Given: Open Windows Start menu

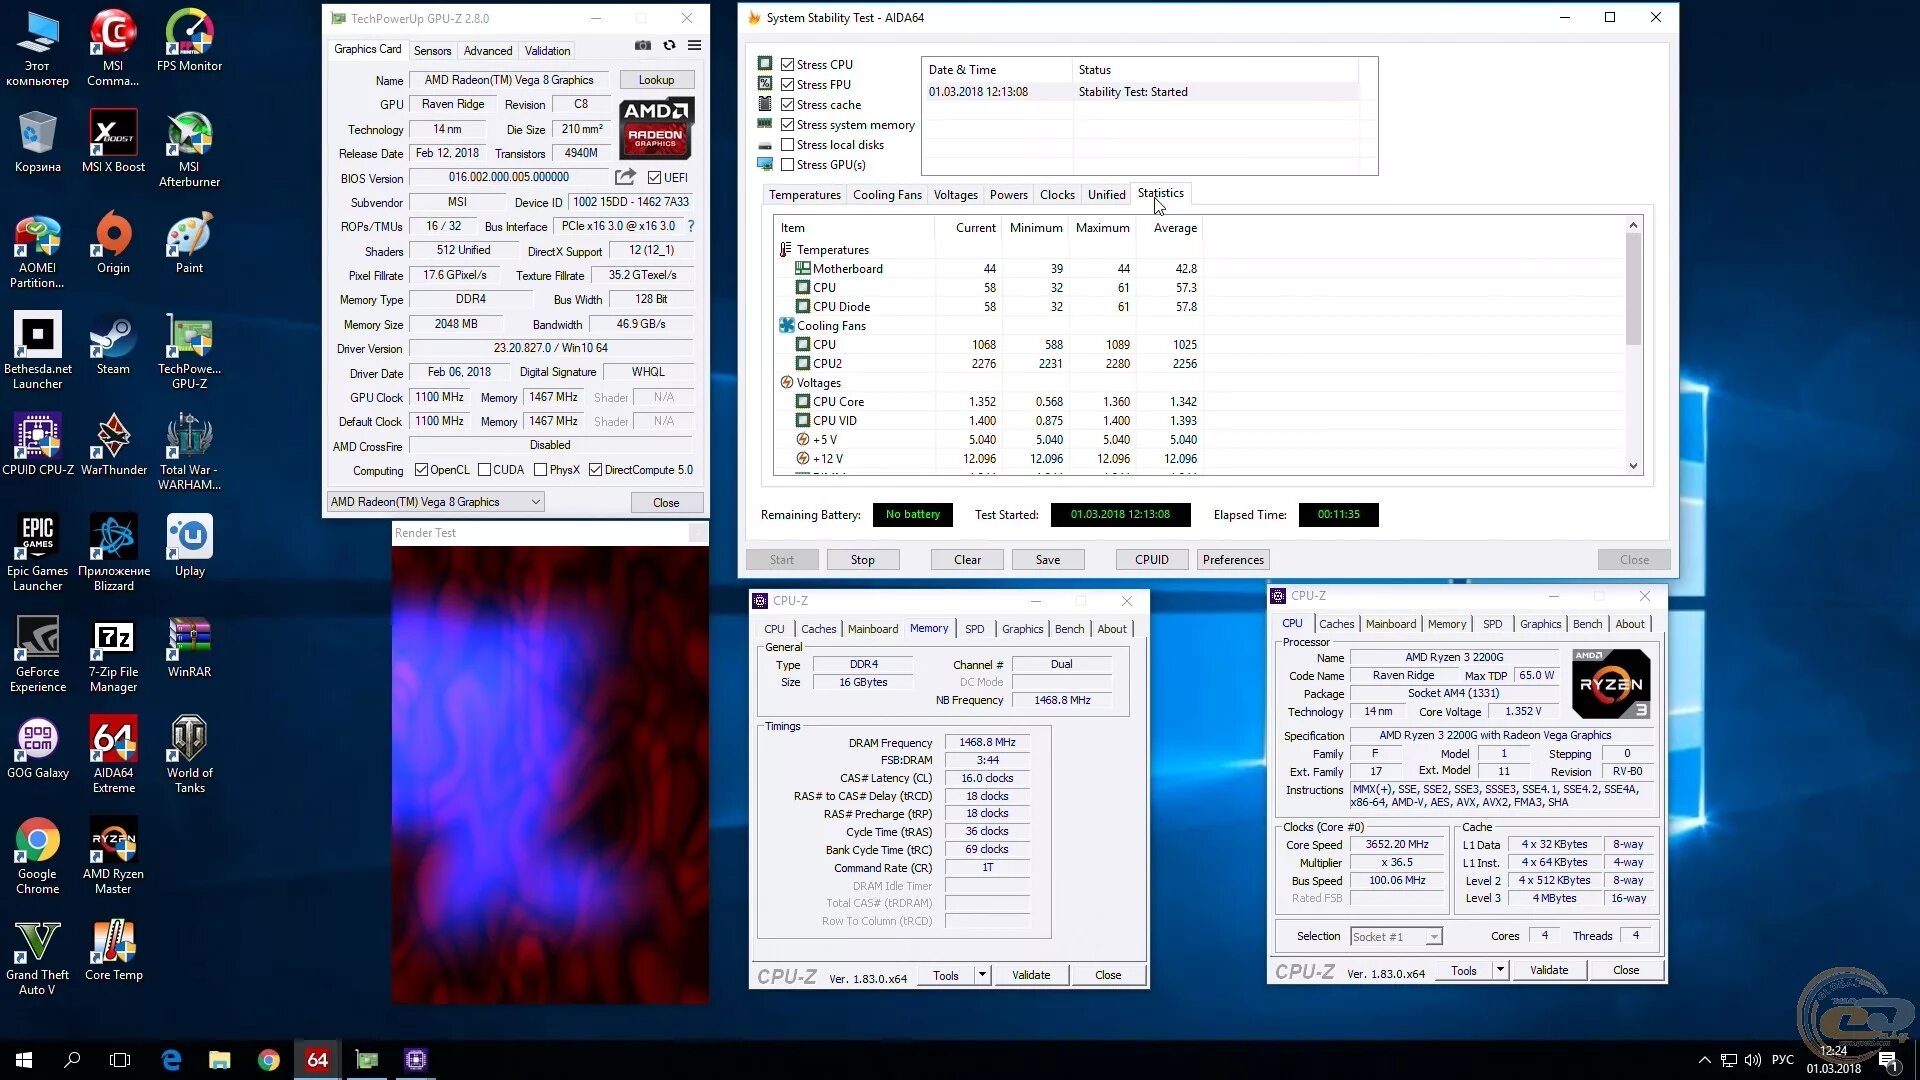Looking at the screenshot, I should tap(24, 1060).
